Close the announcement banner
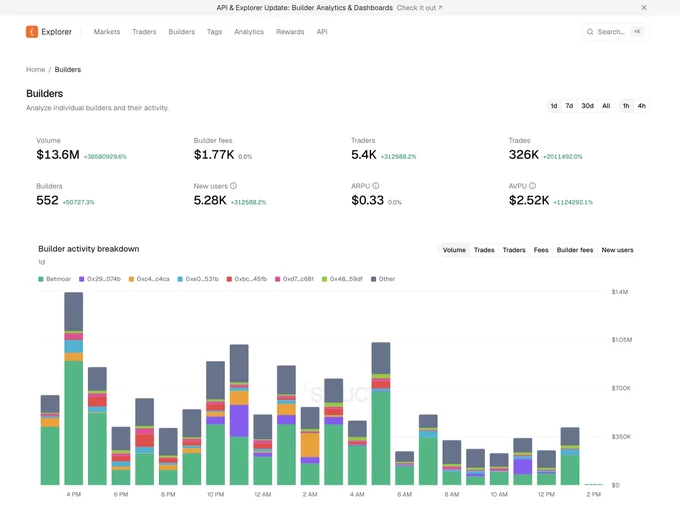Viewport: 680px width, 512px height. tap(644, 7)
